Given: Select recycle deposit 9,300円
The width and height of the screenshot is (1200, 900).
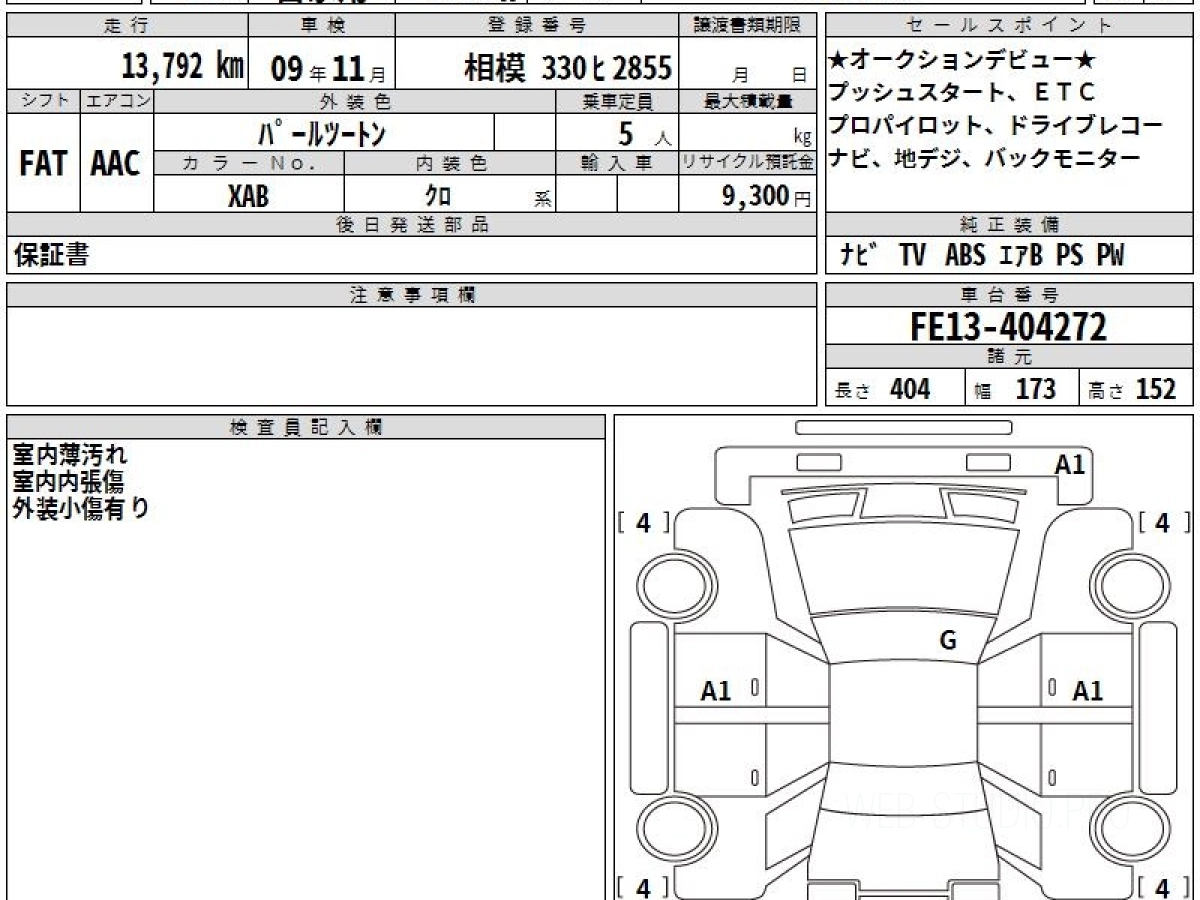Looking at the screenshot, I should click(767, 196).
